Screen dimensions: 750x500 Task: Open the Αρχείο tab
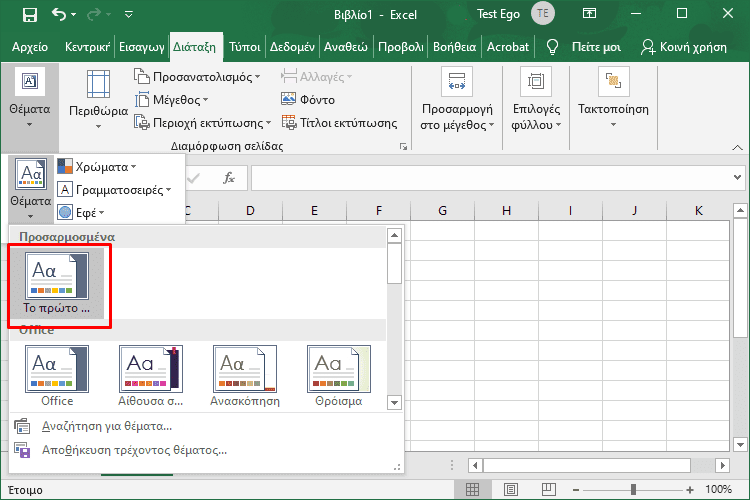coord(30,47)
